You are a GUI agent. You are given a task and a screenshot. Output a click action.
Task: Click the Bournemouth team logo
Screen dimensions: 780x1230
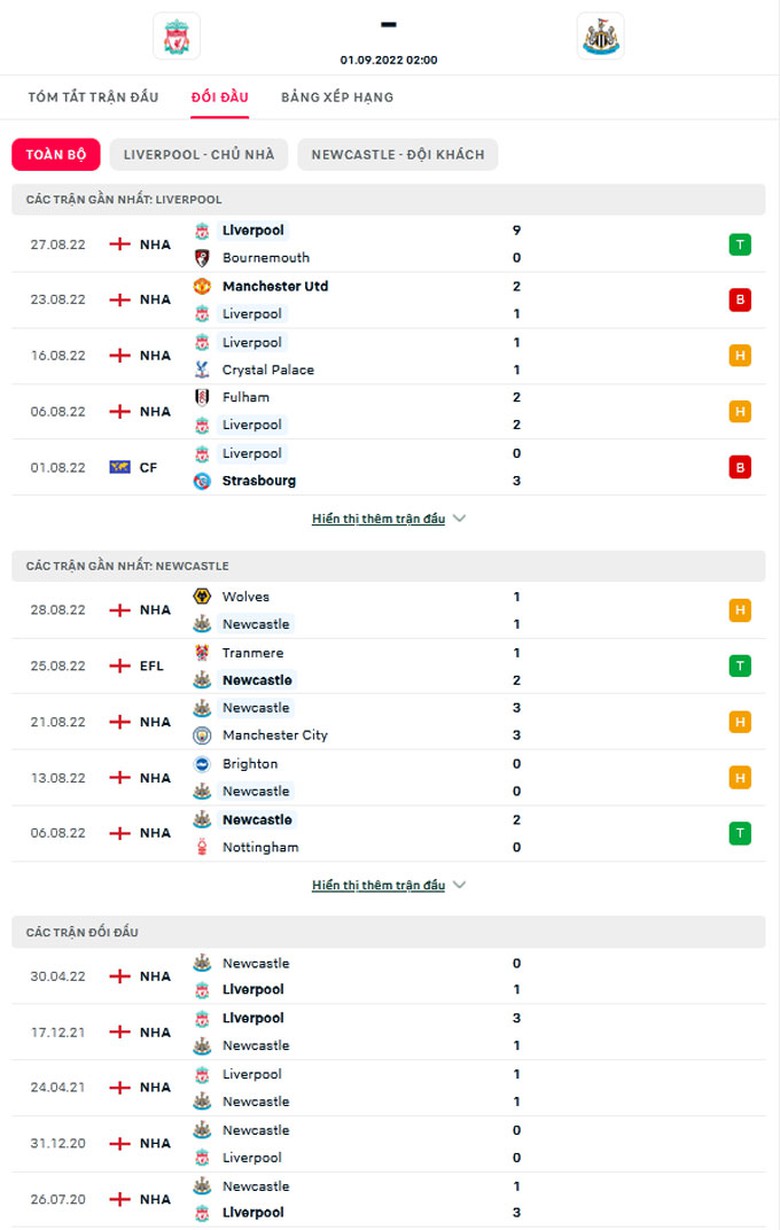click(x=202, y=258)
